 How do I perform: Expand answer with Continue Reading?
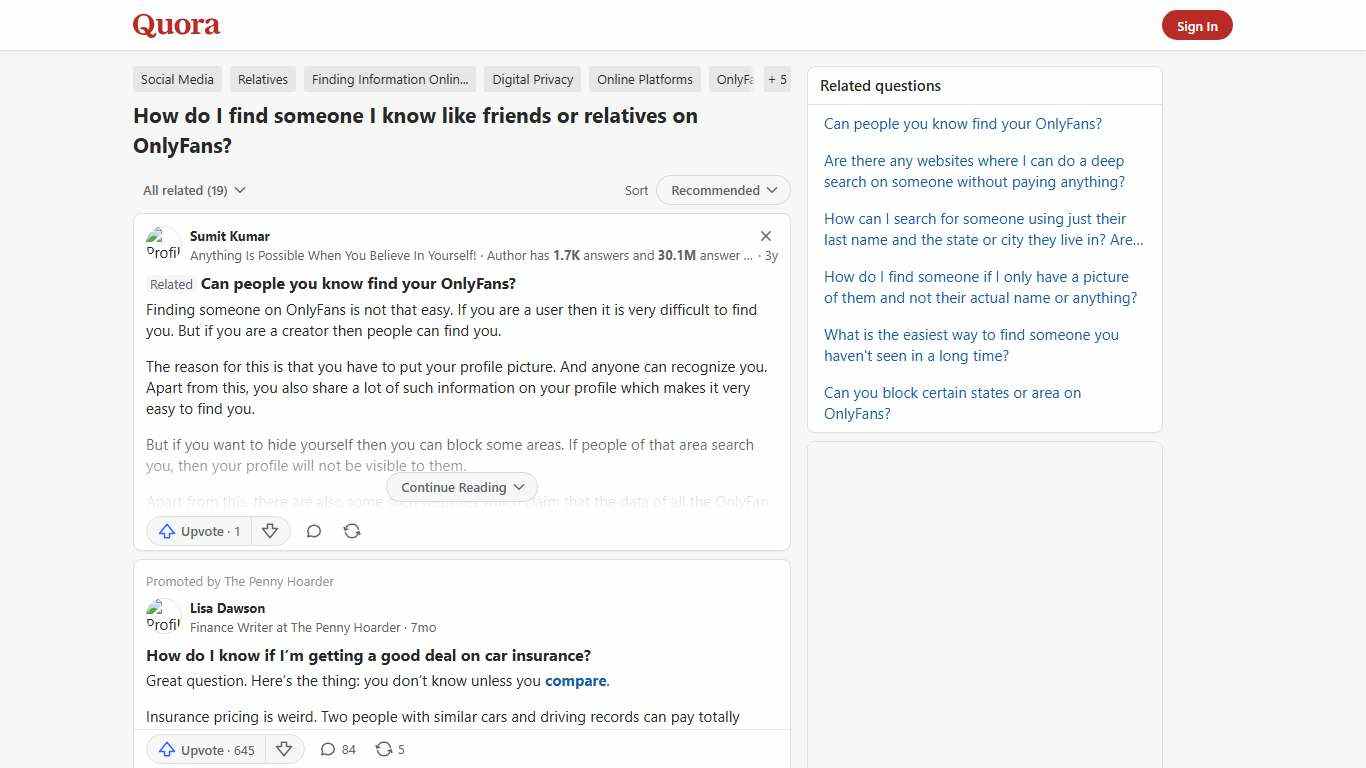click(x=461, y=487)
